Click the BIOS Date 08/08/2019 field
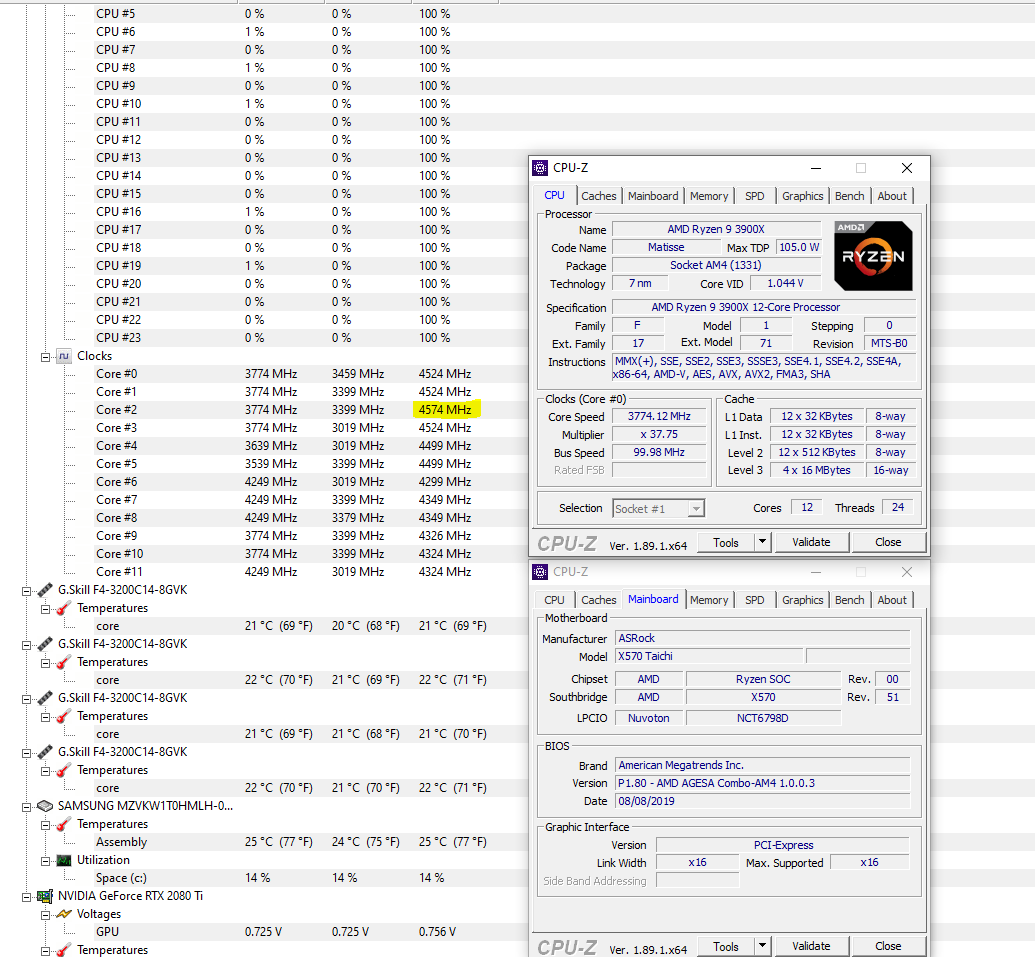 (762, 801)
